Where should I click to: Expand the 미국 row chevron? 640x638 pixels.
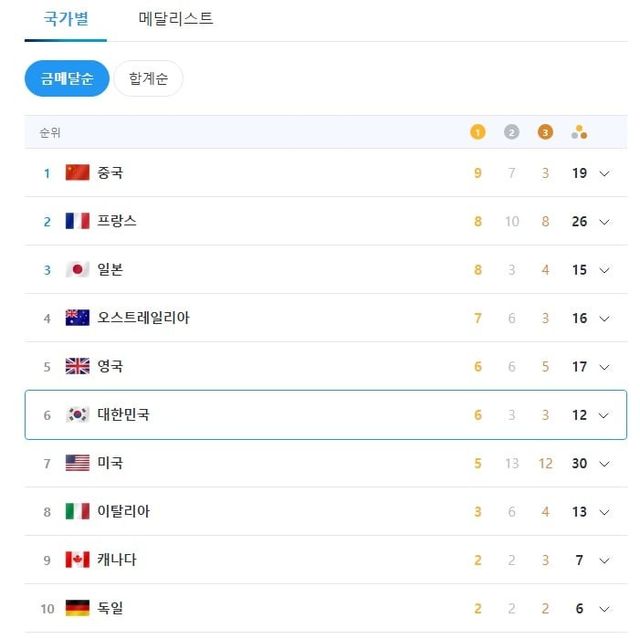click(604, 463)
